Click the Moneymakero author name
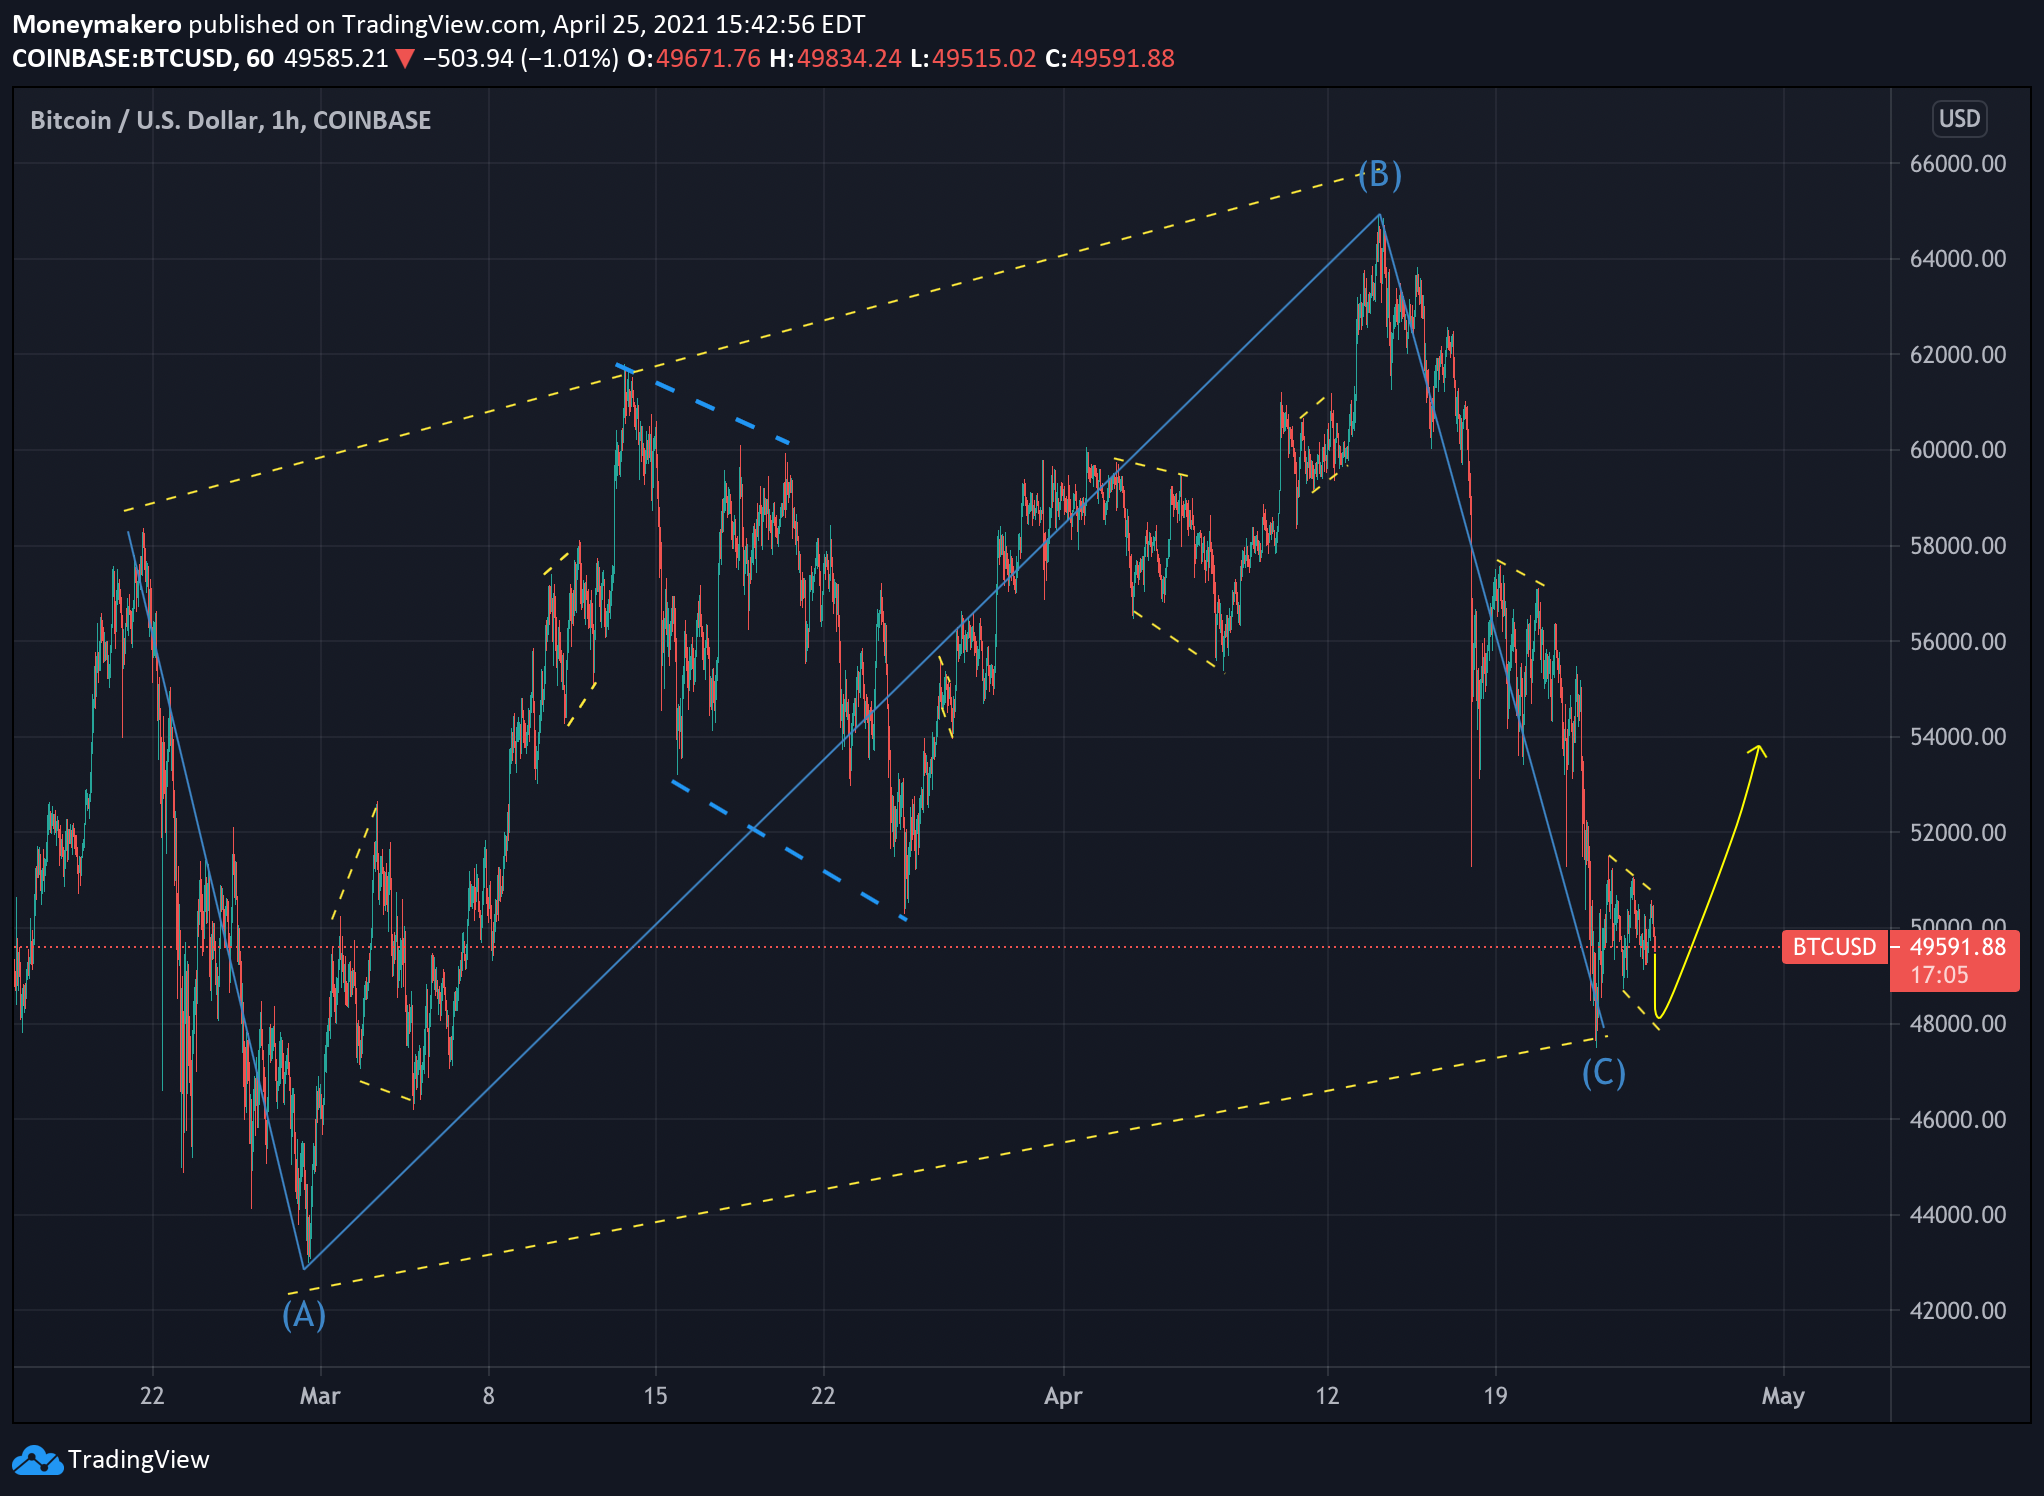This screenshot has width=2044, height=1496. (97, 25)
